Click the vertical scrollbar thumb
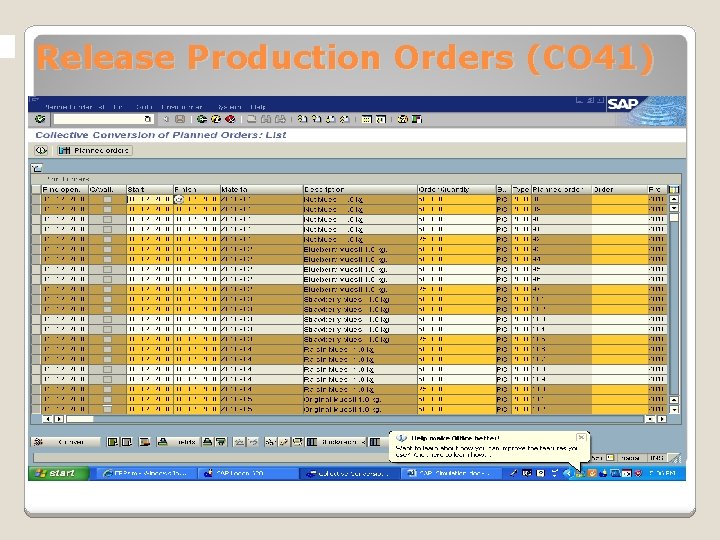 [674, 218]
